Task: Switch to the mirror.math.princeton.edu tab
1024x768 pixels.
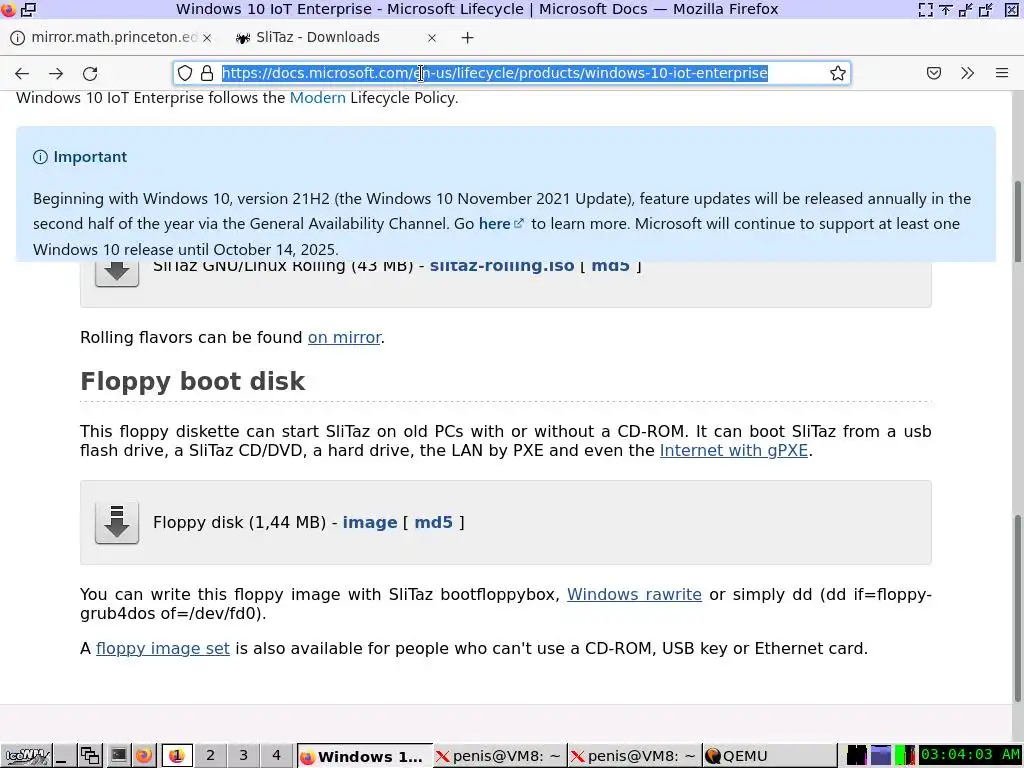Action: click(x=110, y=38)
